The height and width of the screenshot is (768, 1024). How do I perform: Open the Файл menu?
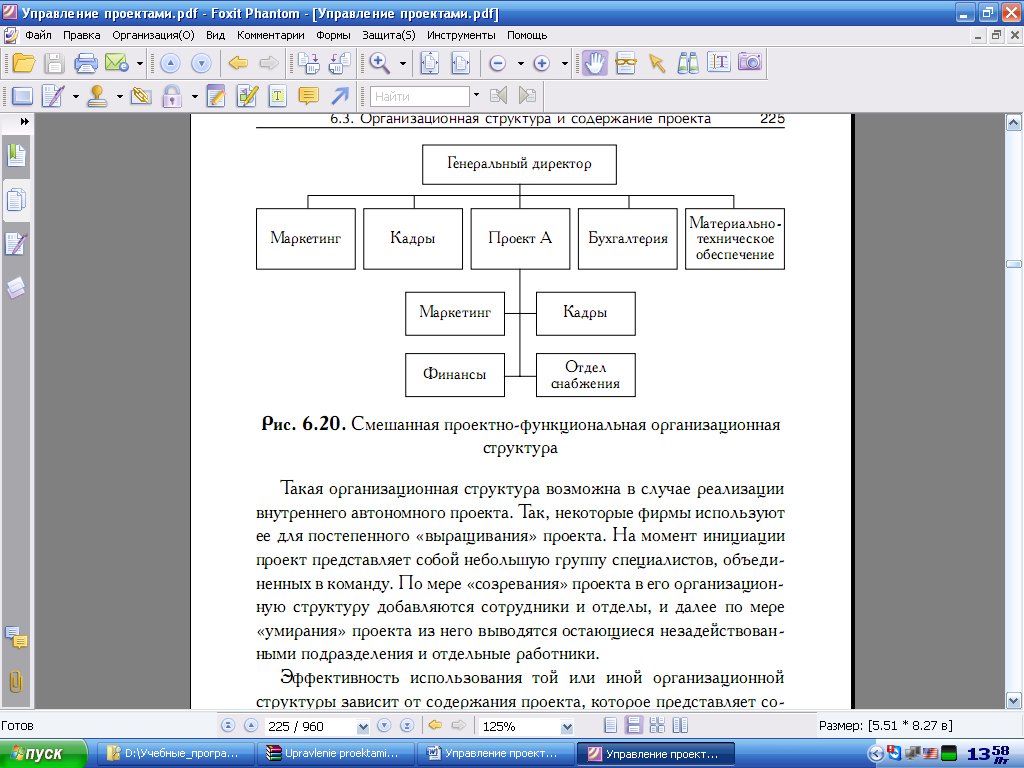(39, 35)
